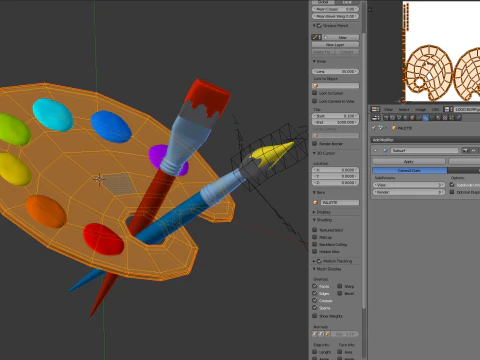Open the Constraints properties tab icon
480x360 pixels.
tap(419, 118)
